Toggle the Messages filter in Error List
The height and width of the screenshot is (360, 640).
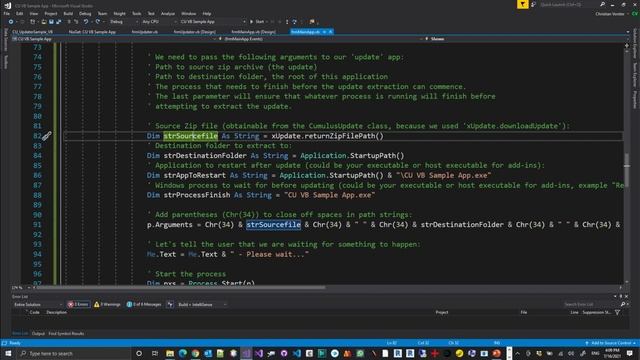[x=144, y=304]
